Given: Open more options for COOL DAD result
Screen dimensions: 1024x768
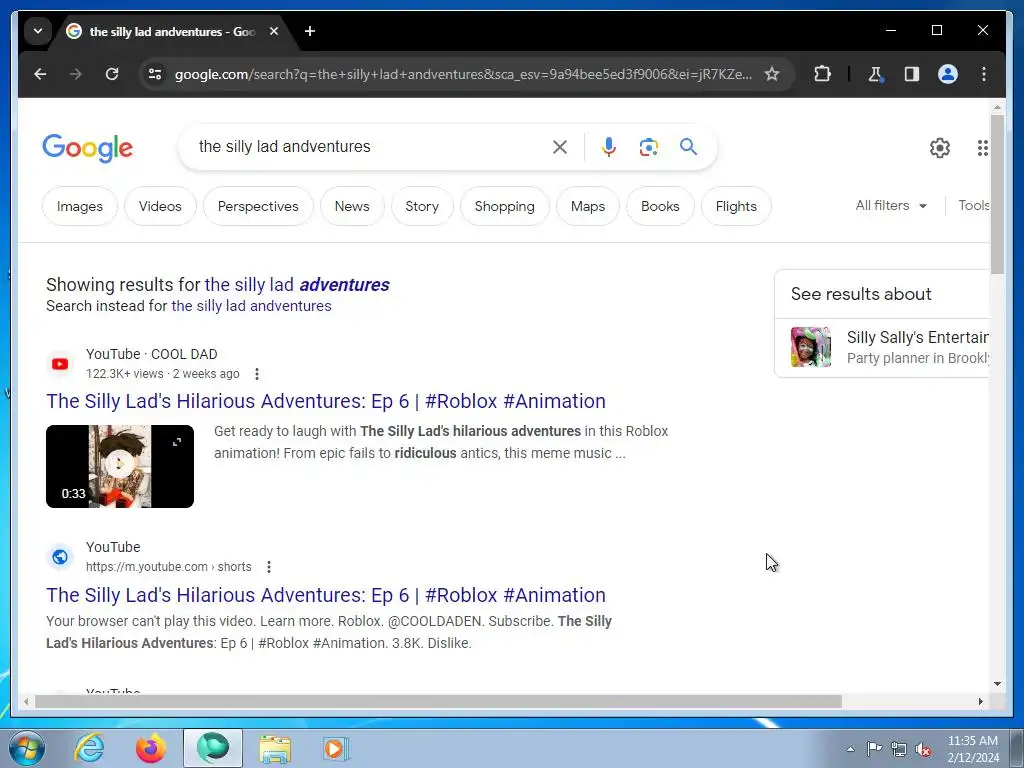Looking at the screenshot, I should (257, 374).
